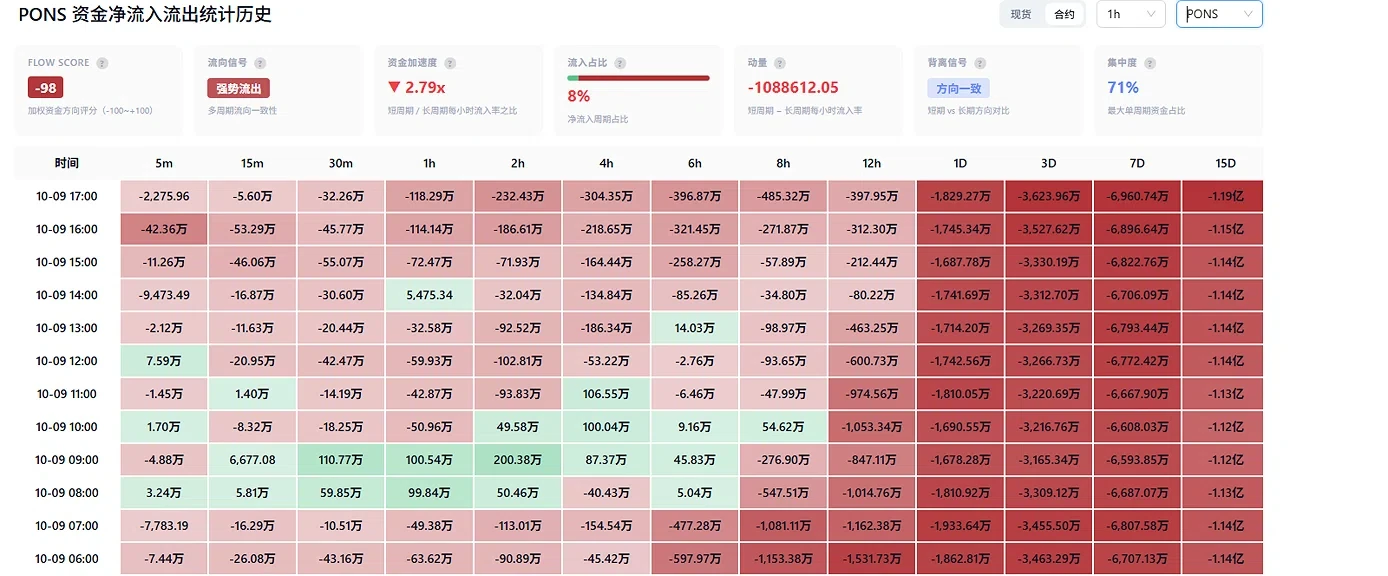The image size is (1388, 576).
Task: Click the -2,275.96 cell
Action: pyautogui.click(x=164, y=196)
